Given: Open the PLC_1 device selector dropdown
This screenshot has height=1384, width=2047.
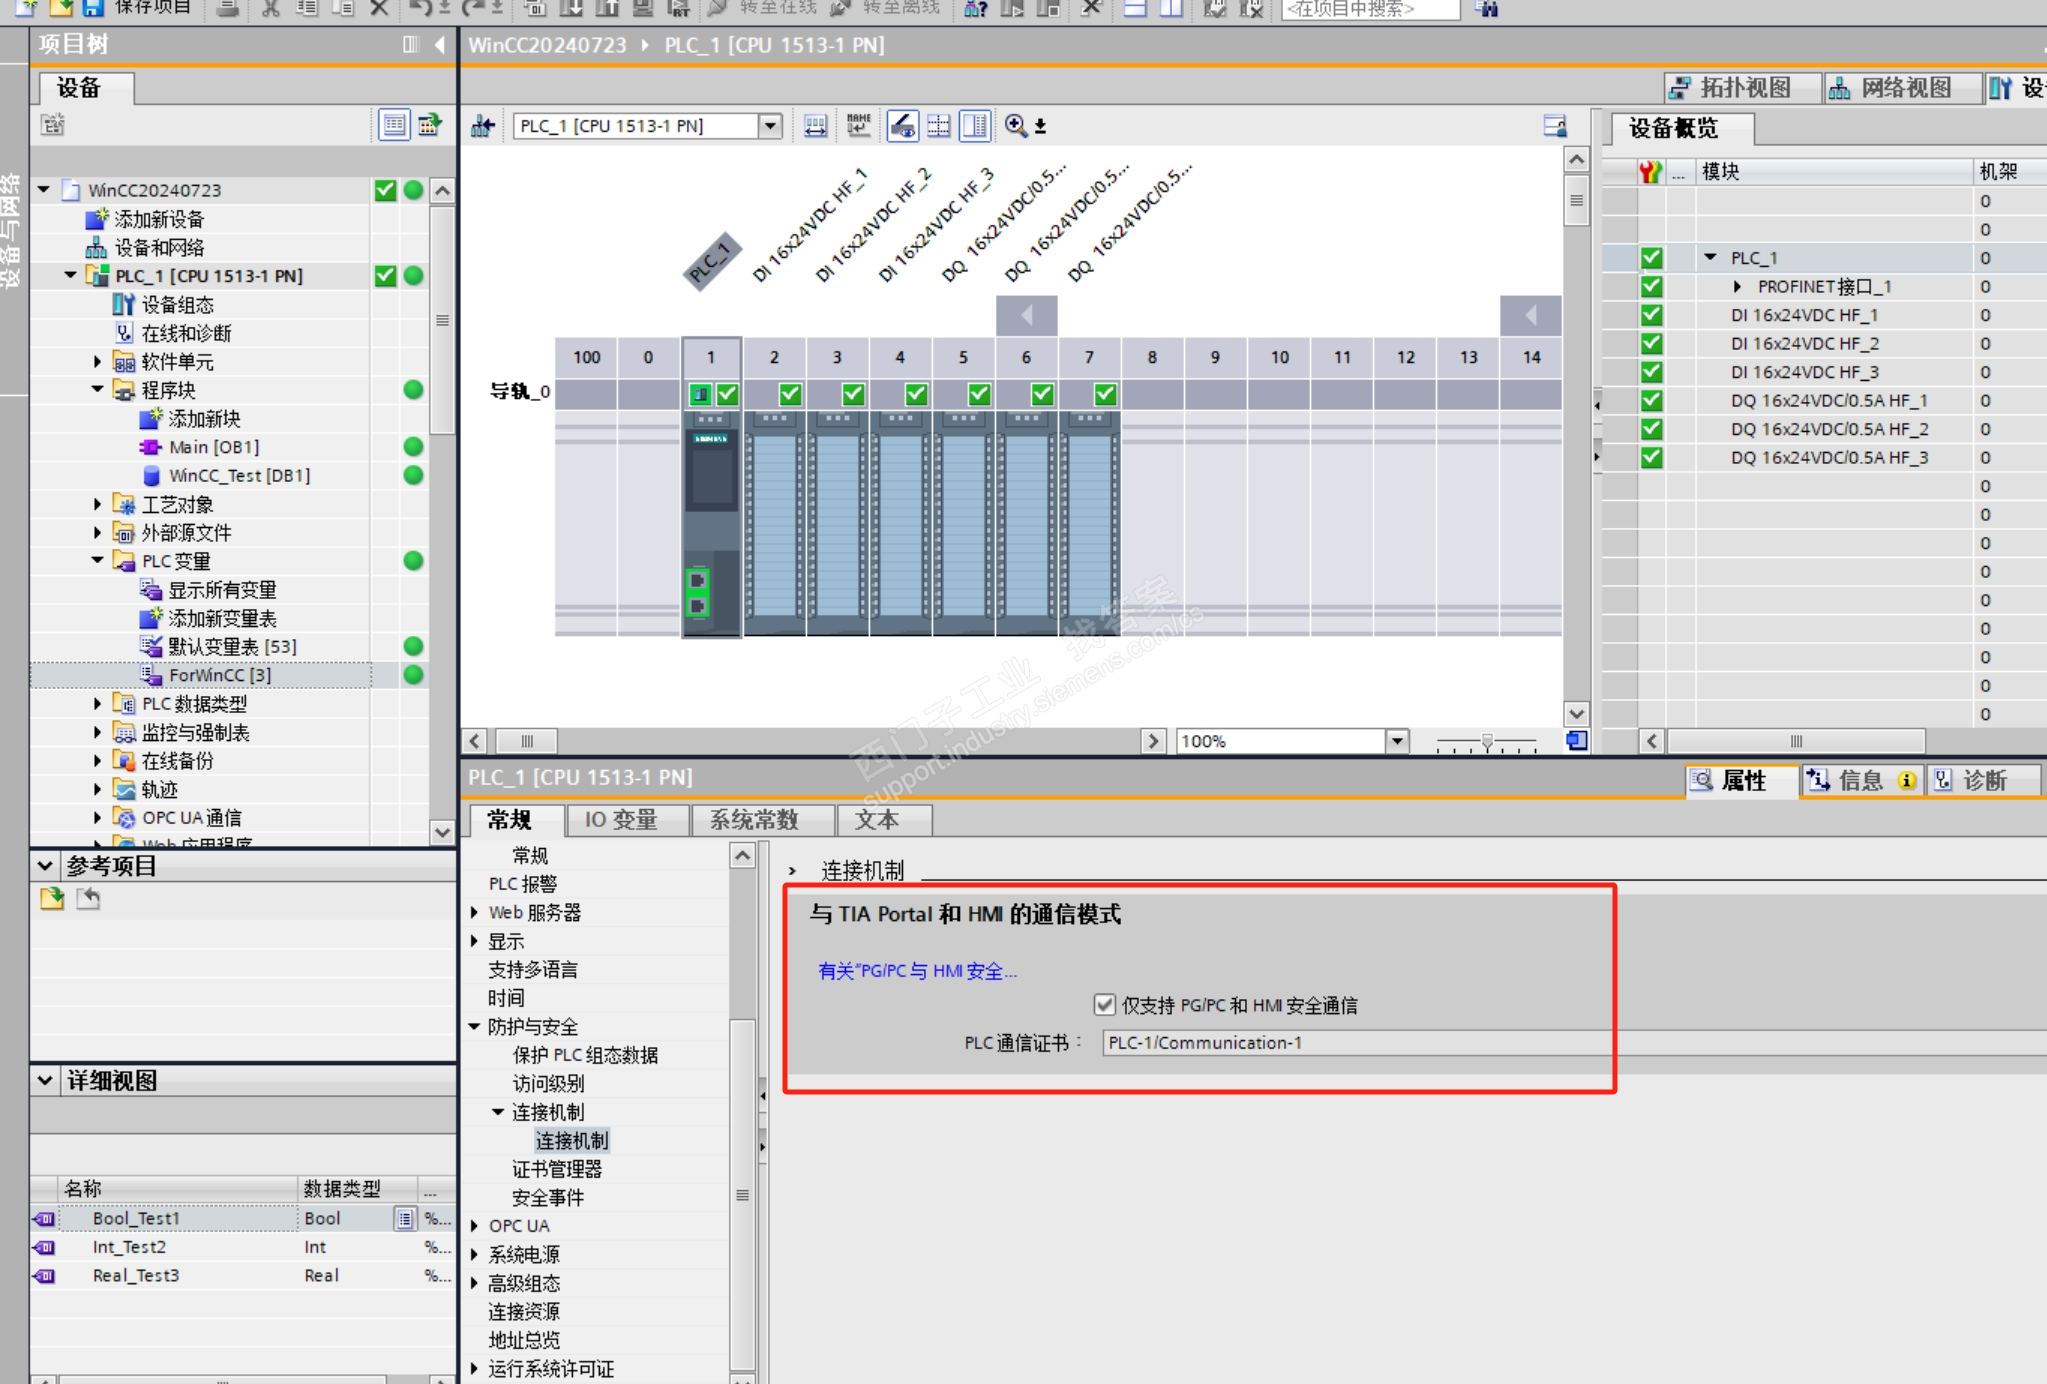Looking at the screenshot, I should coord(769,126).
